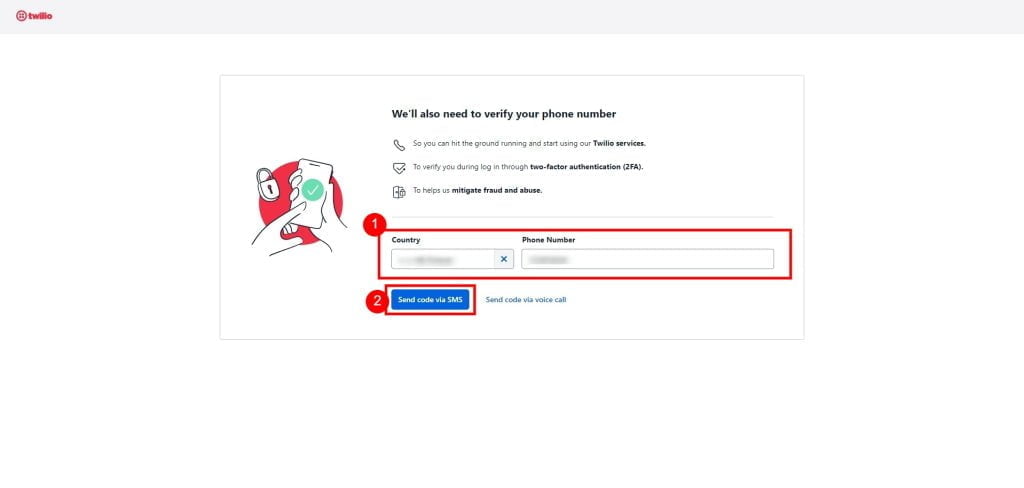Screen dimensions: 1024x488
Task: Click the fraud mitigation devices icon
Action: pos(399,190)
